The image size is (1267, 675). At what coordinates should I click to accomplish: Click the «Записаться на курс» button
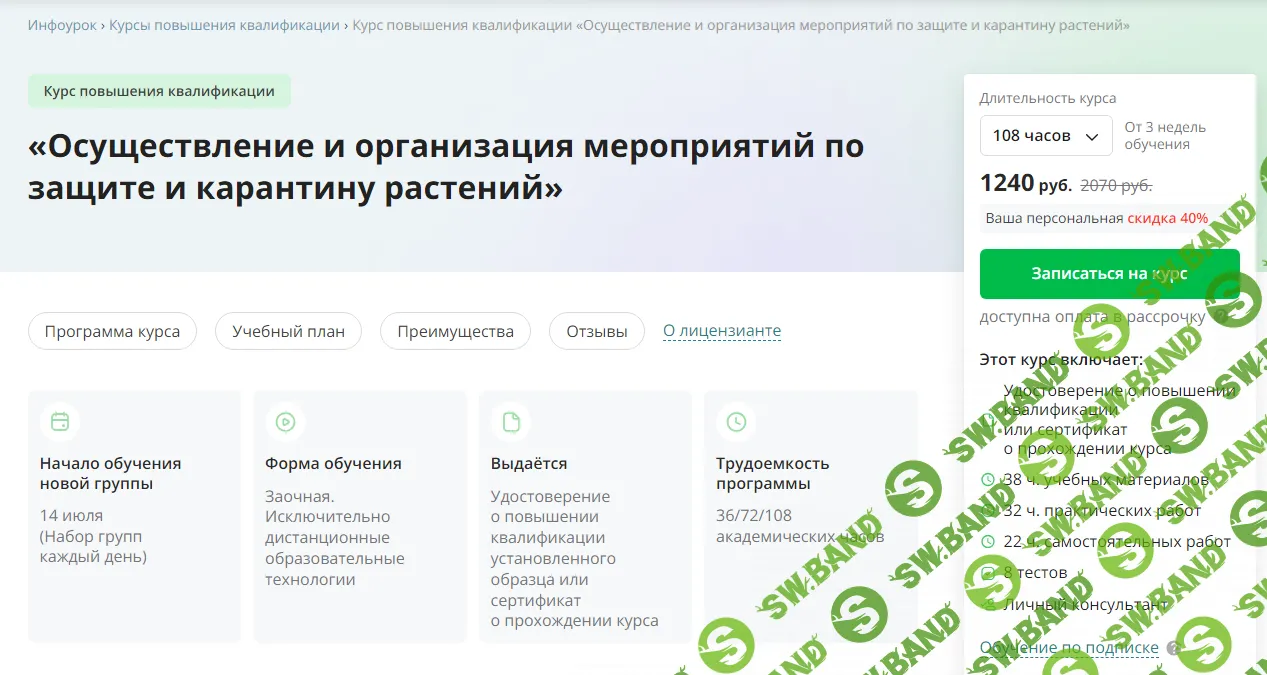(1109, 272)
